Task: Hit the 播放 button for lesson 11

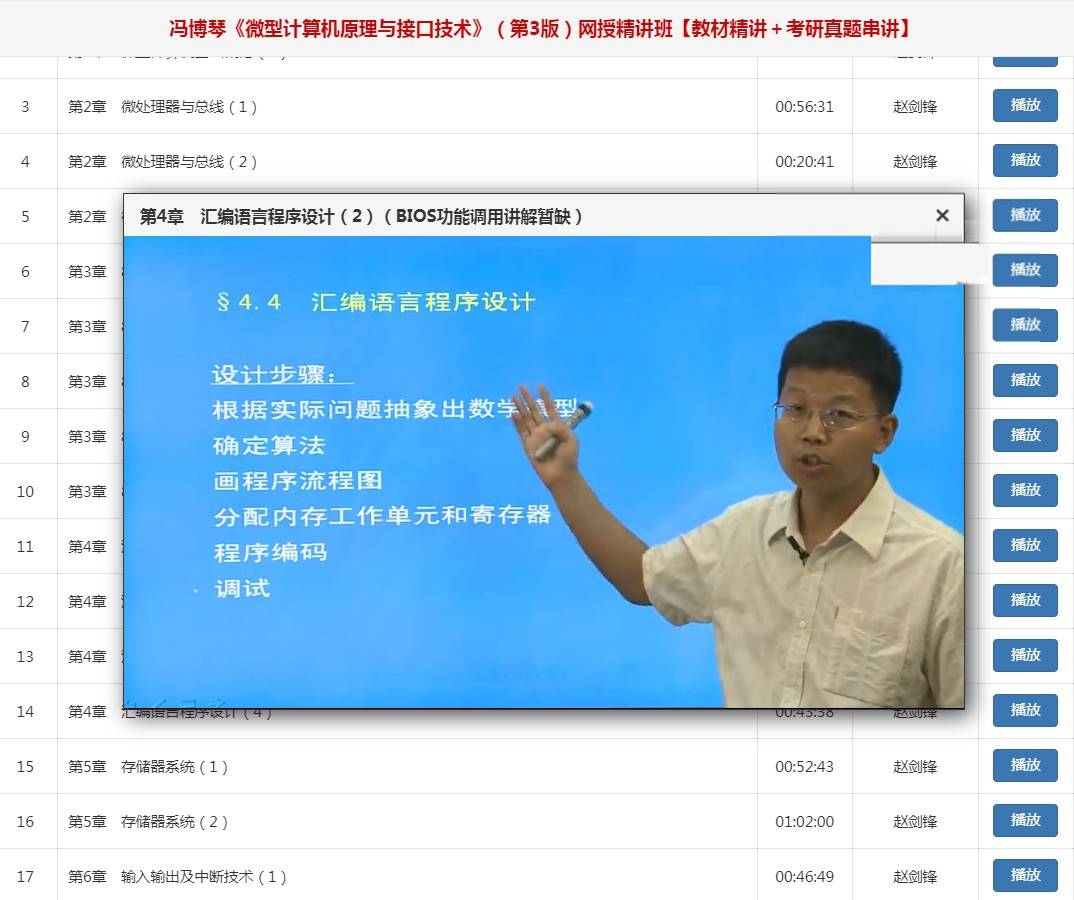Action: [x=1025, y=545]
